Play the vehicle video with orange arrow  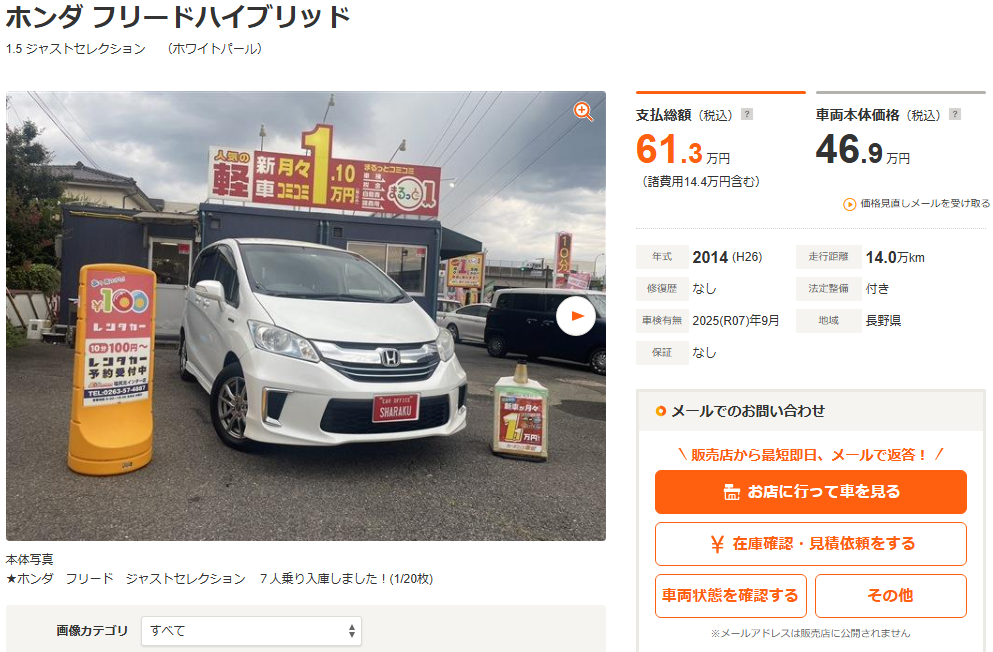tap(576, 315)
